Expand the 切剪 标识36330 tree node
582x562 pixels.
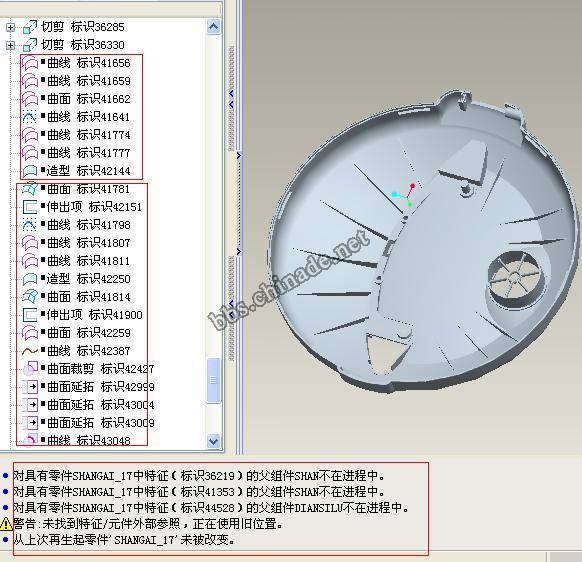coord(10,45)
